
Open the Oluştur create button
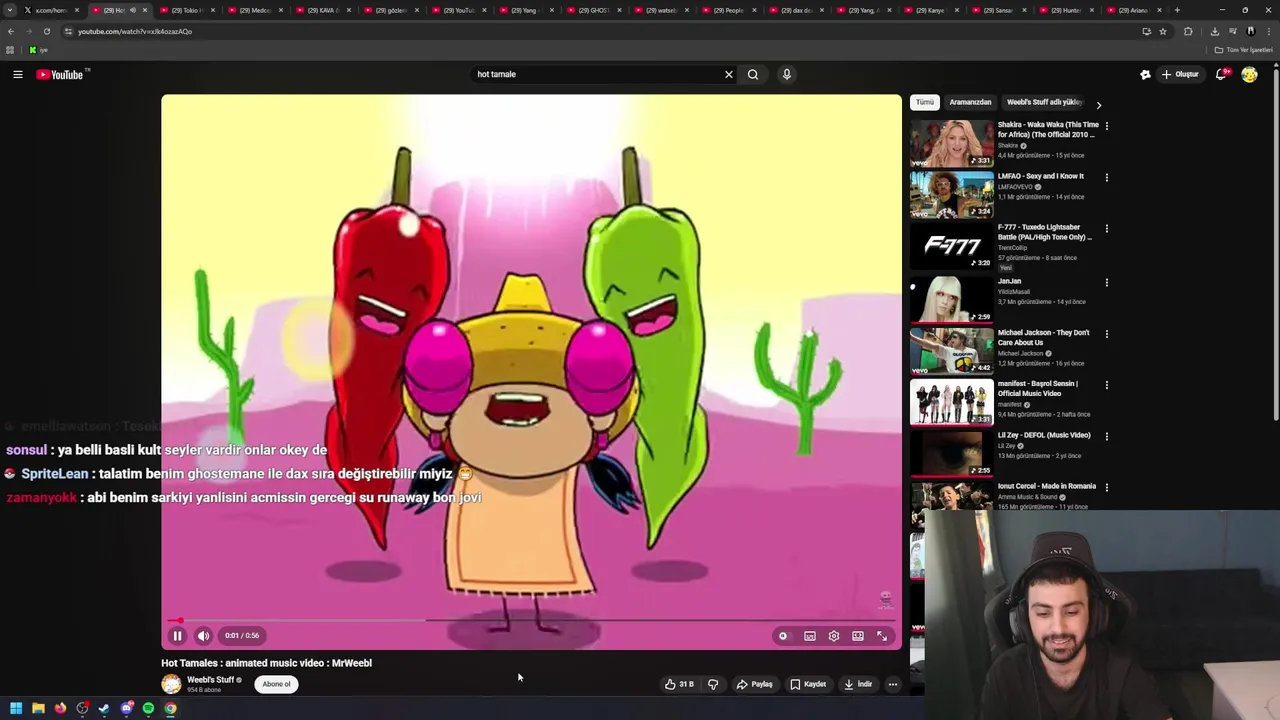tap(1180, 74)
